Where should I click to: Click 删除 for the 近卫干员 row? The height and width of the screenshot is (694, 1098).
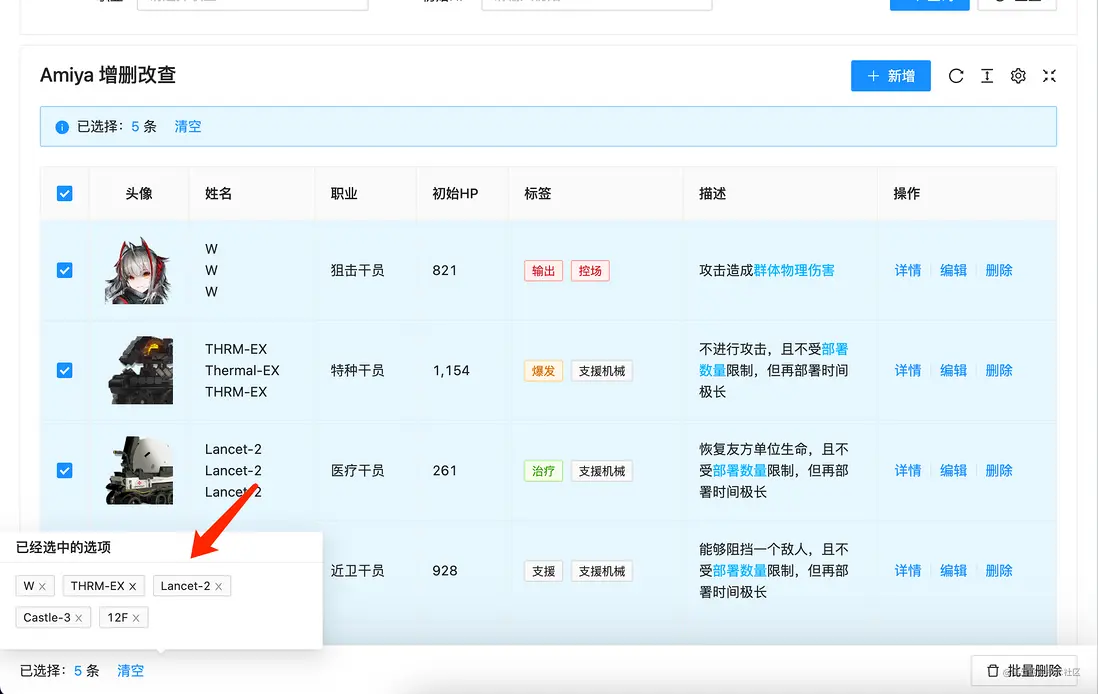click(x=999, y=571)
